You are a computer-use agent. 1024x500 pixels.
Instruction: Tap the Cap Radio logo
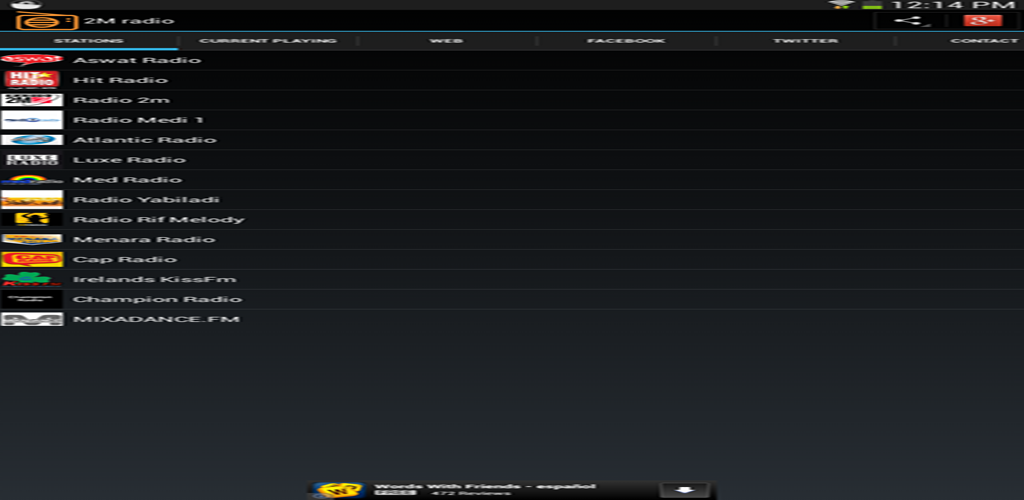pyautogui.click(x=32, y=259)
